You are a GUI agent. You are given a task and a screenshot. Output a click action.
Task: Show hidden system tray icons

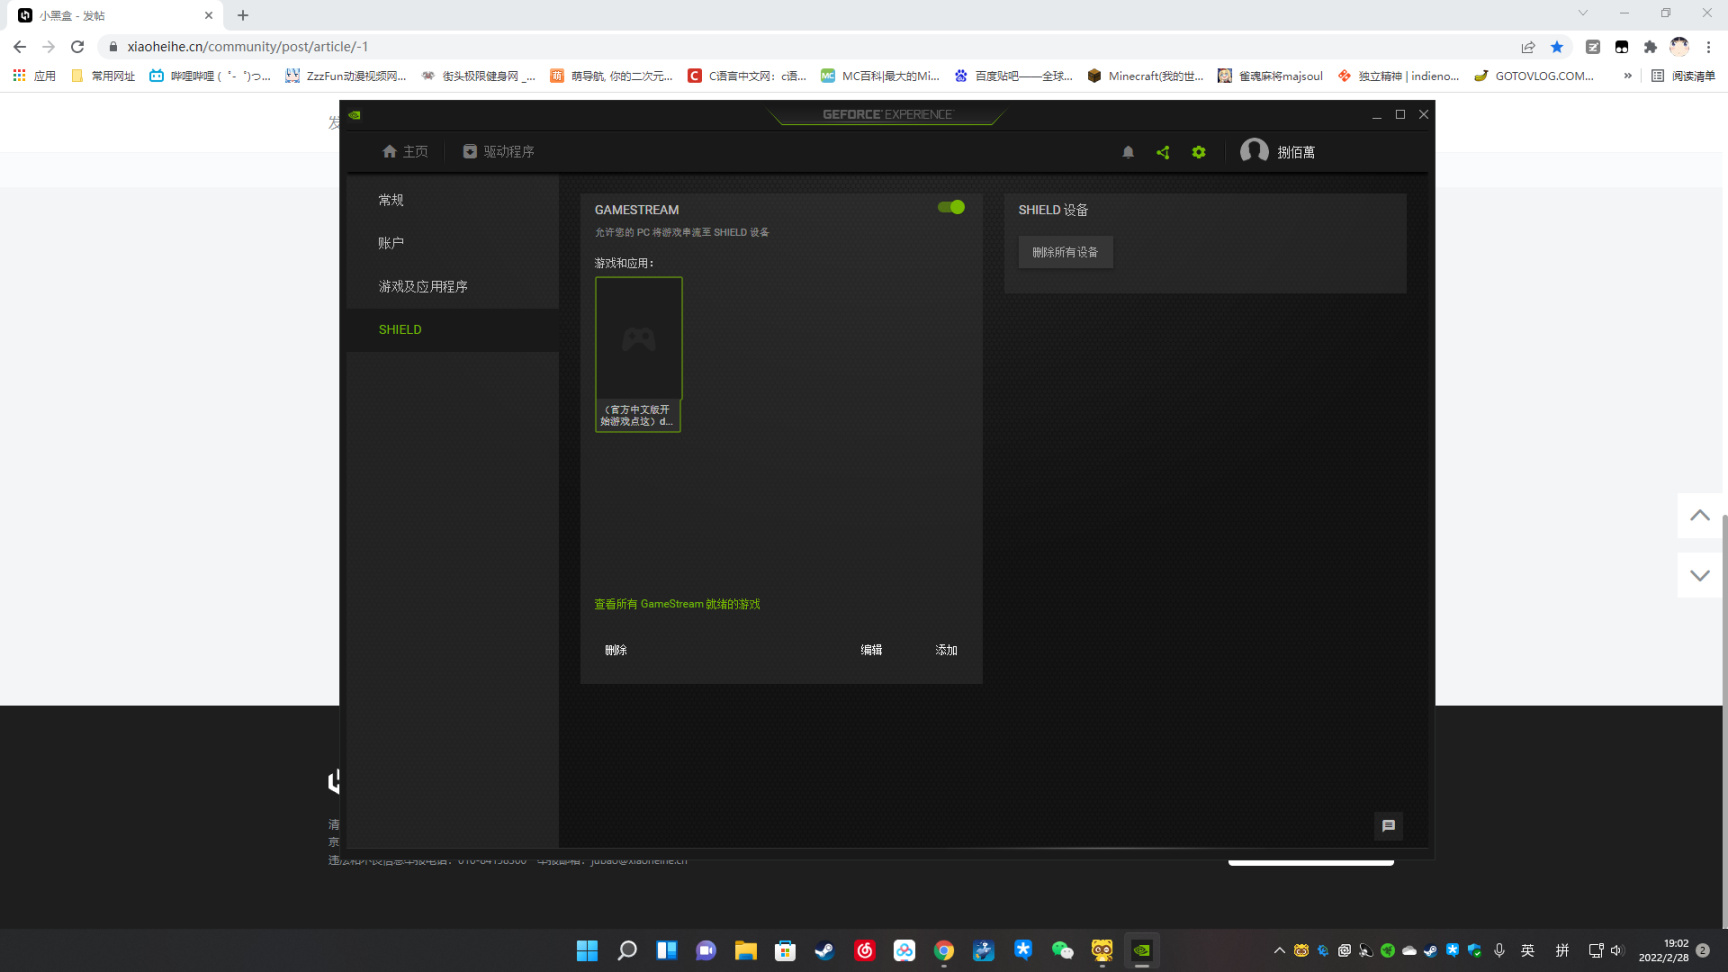tap(1279, 951)
